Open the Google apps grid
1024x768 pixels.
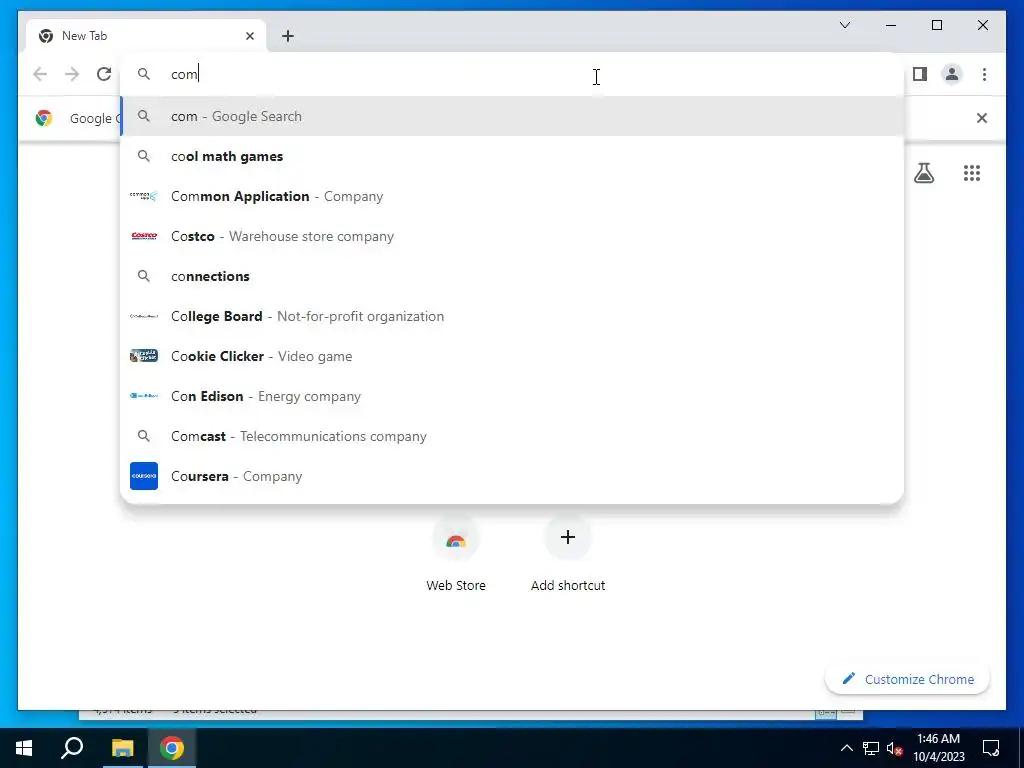click(x=972, y=173)
